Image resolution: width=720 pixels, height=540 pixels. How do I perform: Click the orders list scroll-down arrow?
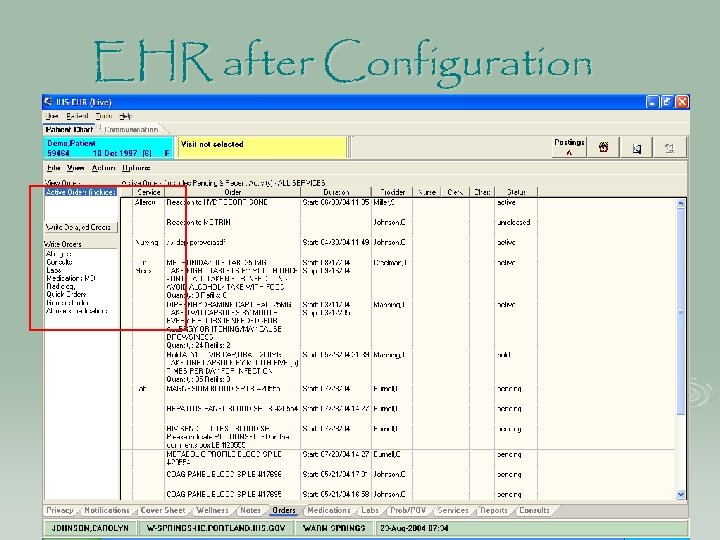[681, 494]
